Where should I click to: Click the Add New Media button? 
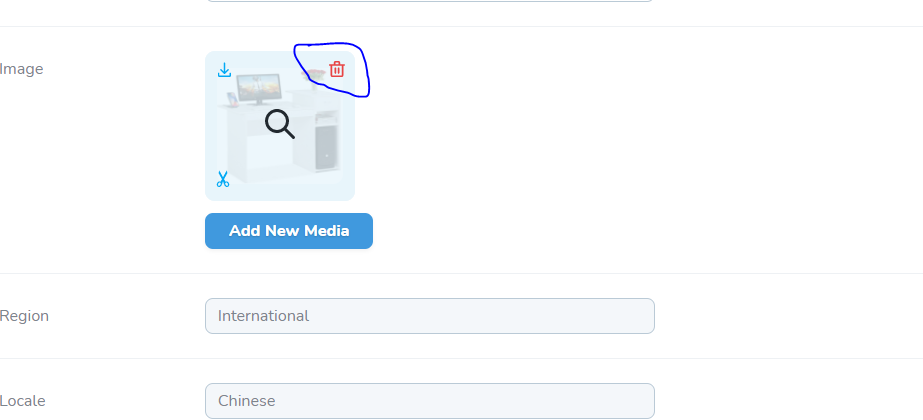point(289,231)
